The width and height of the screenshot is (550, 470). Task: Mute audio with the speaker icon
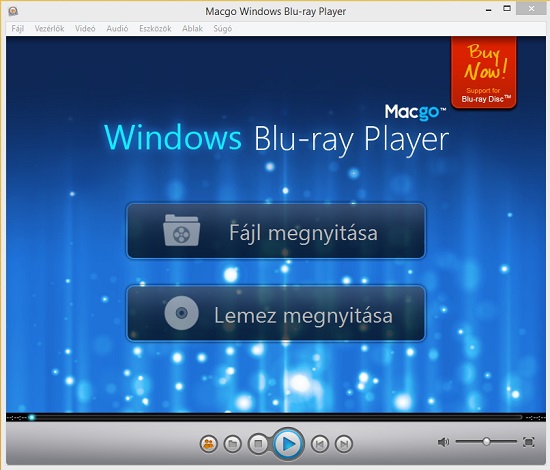(x=443, y=442)
